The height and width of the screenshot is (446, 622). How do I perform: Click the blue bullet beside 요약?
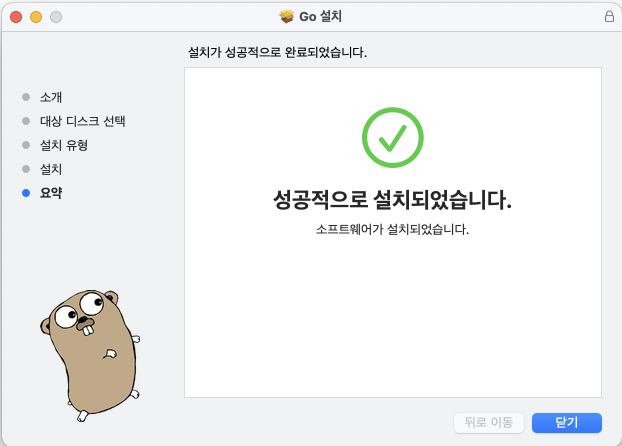pyautogui.click(x=26, y=193)
